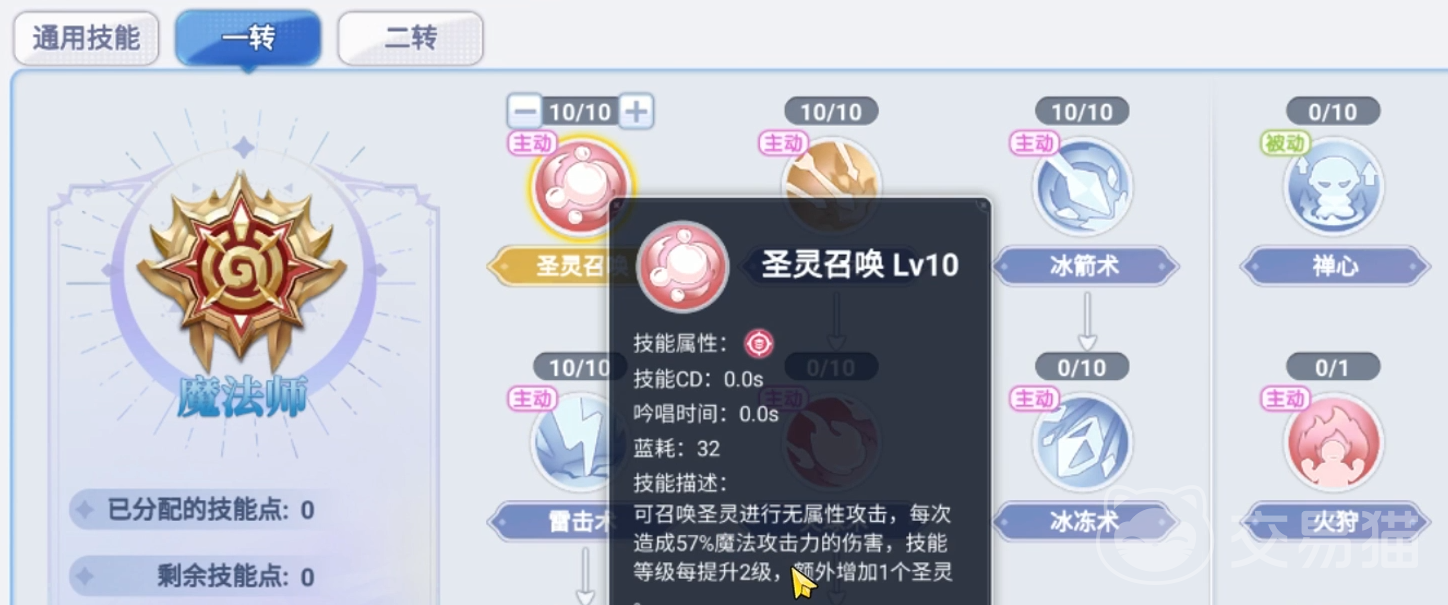Click the 禅心 skill name label
This screenshot has height=605, width=1448.
pyautogui.click(x=1334, y=267)
